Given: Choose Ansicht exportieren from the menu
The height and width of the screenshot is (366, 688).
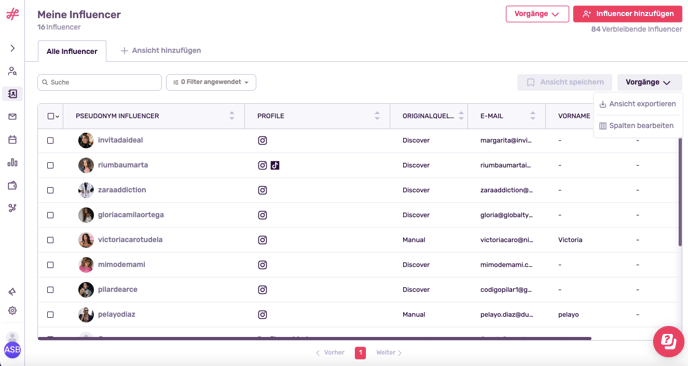Looking at the screenshot, I should pyautogui.click(x=638, y=104).
